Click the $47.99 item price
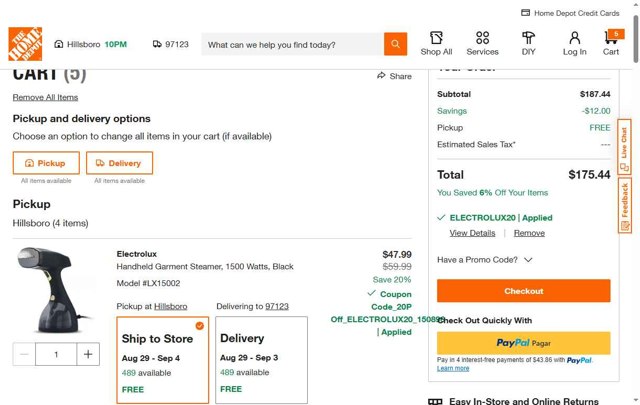 click(397, 254)
